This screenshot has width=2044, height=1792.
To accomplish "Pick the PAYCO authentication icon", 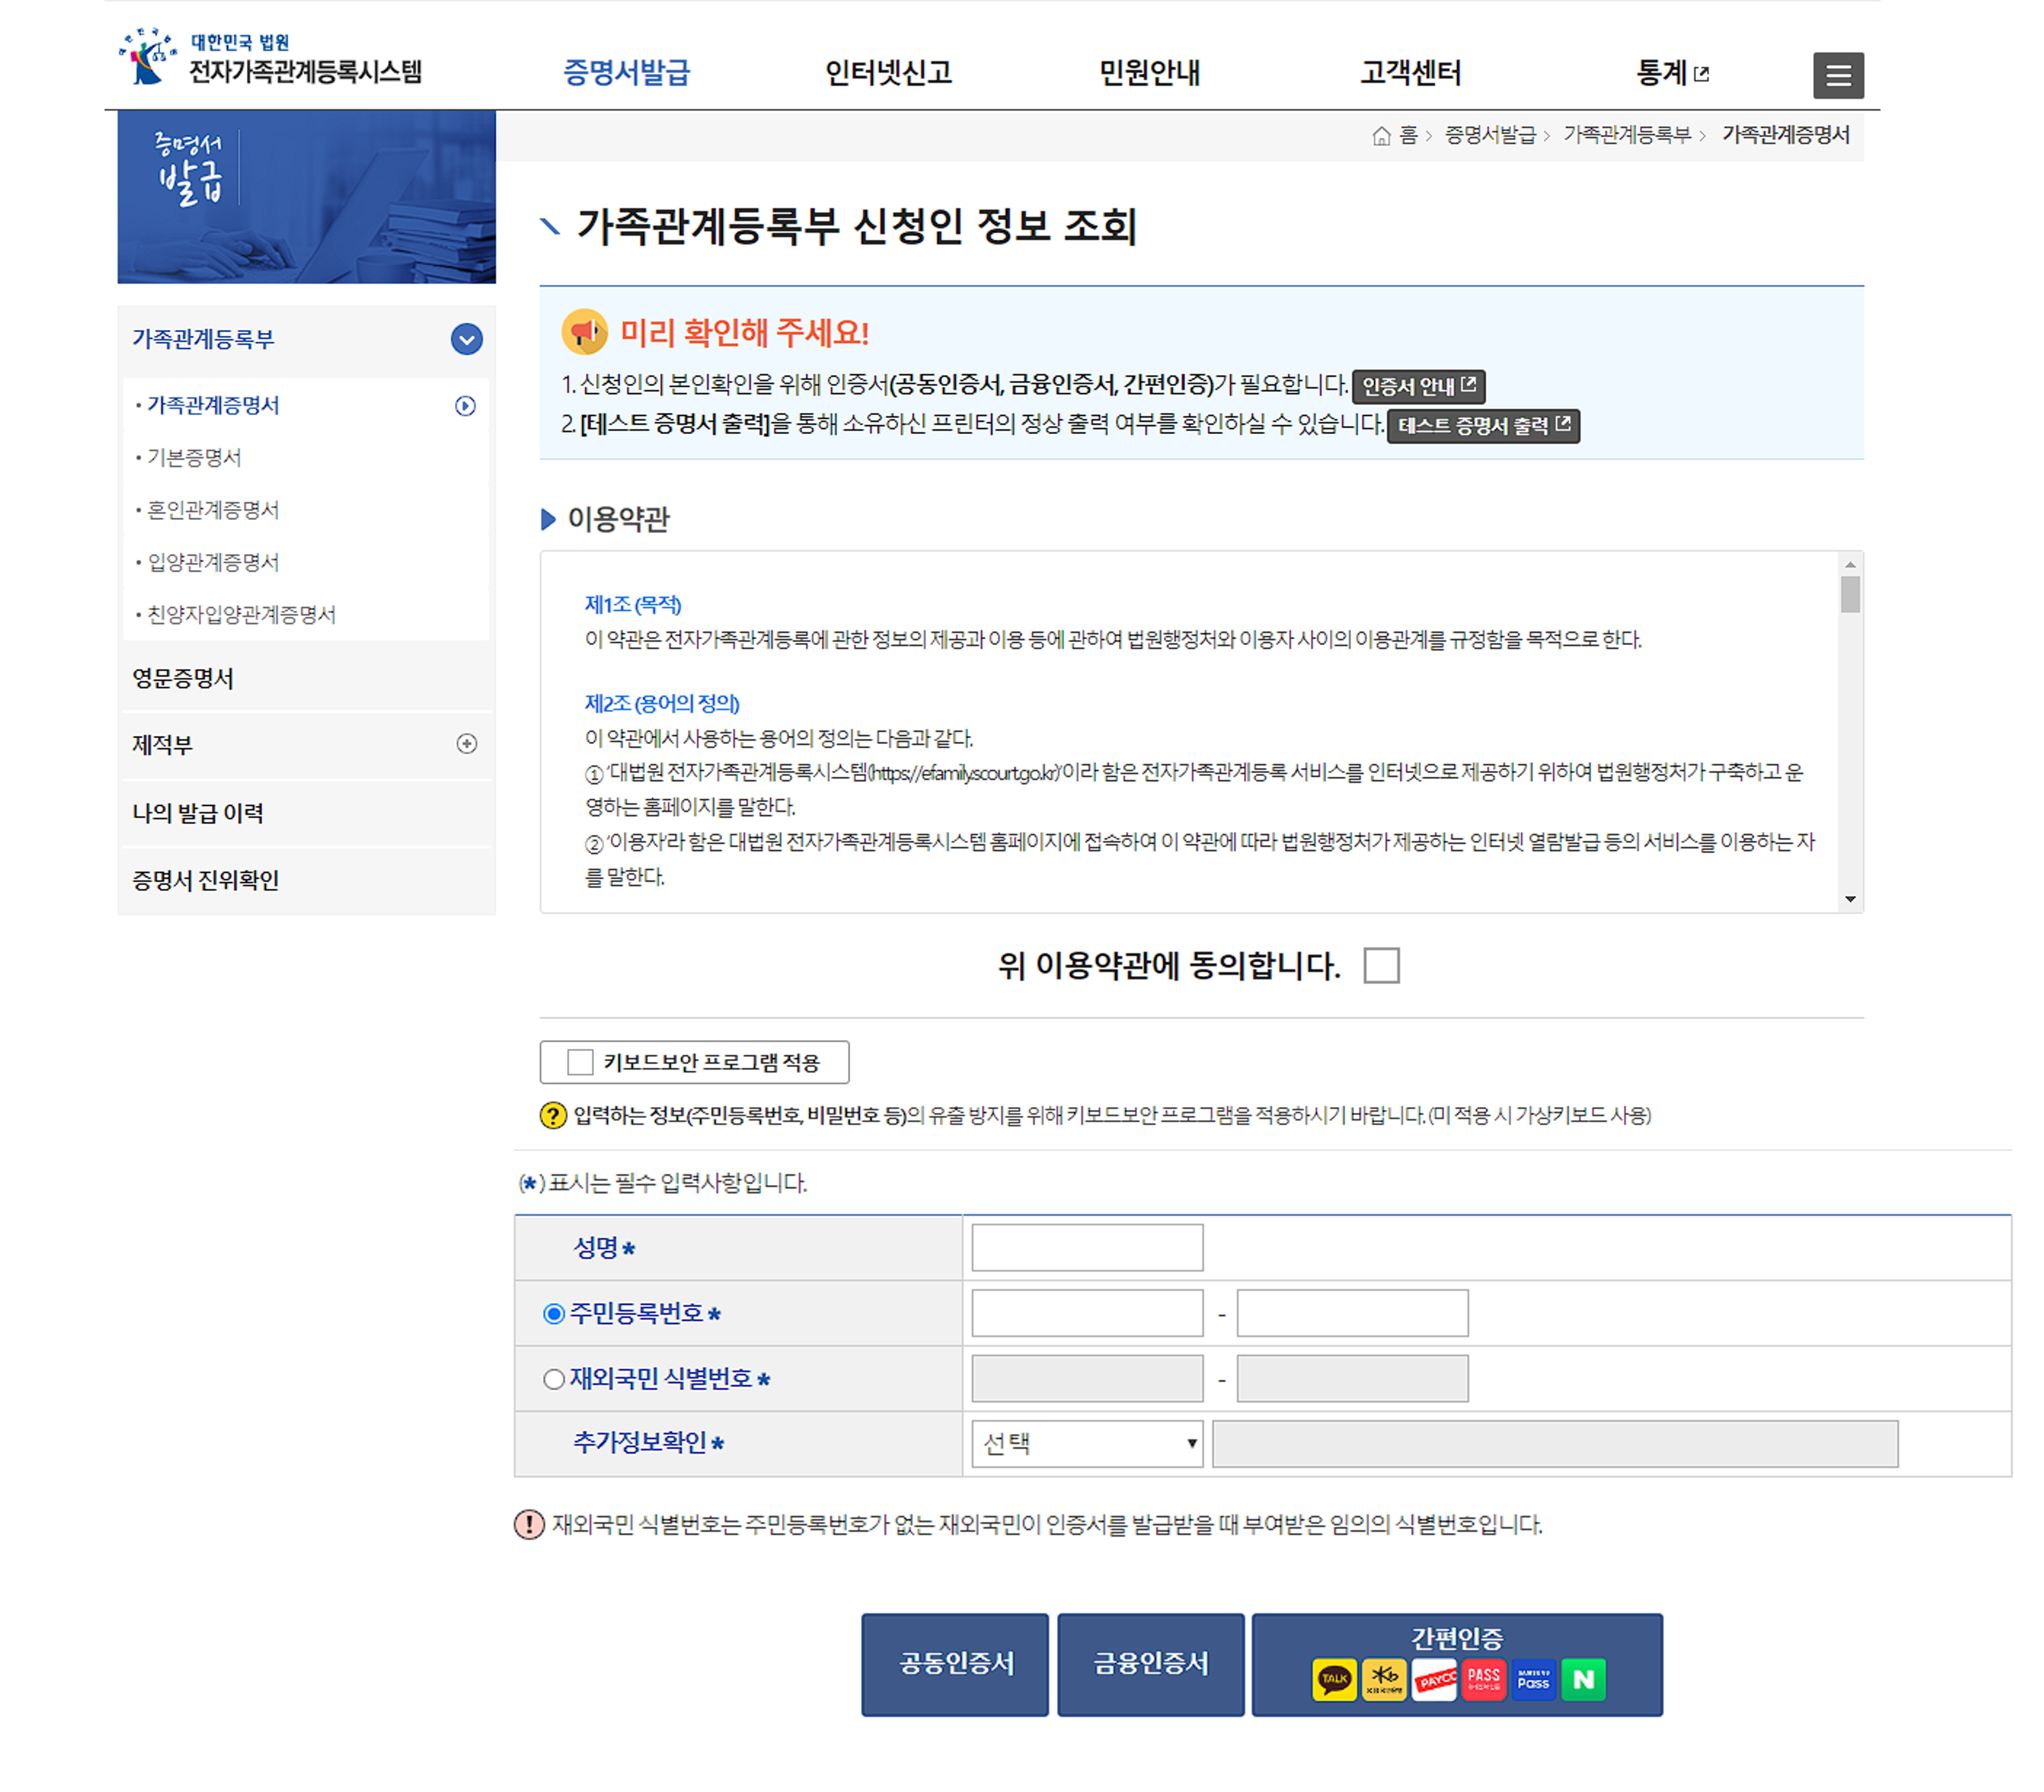I will pyautogui.click(x=1434, y=1680).
